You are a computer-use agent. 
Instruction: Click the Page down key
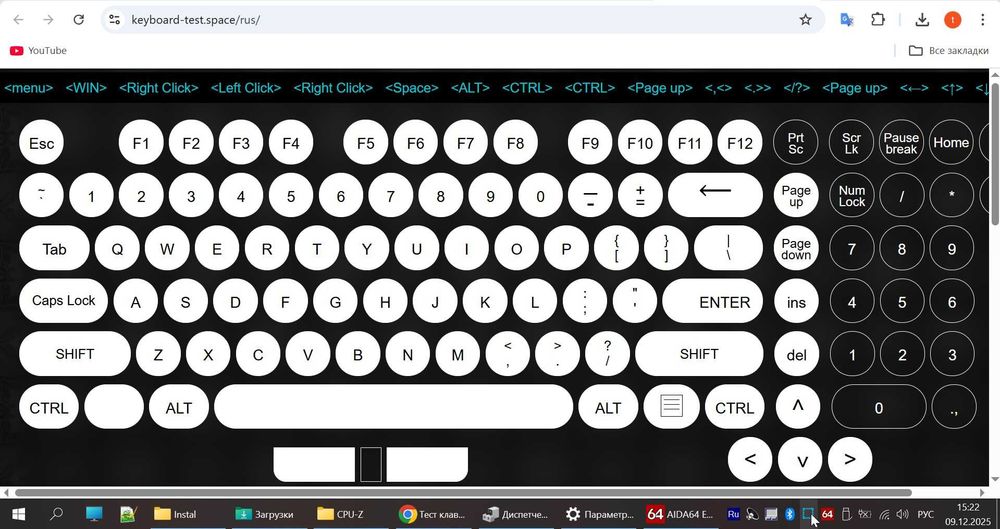click(x=796, y=248)
